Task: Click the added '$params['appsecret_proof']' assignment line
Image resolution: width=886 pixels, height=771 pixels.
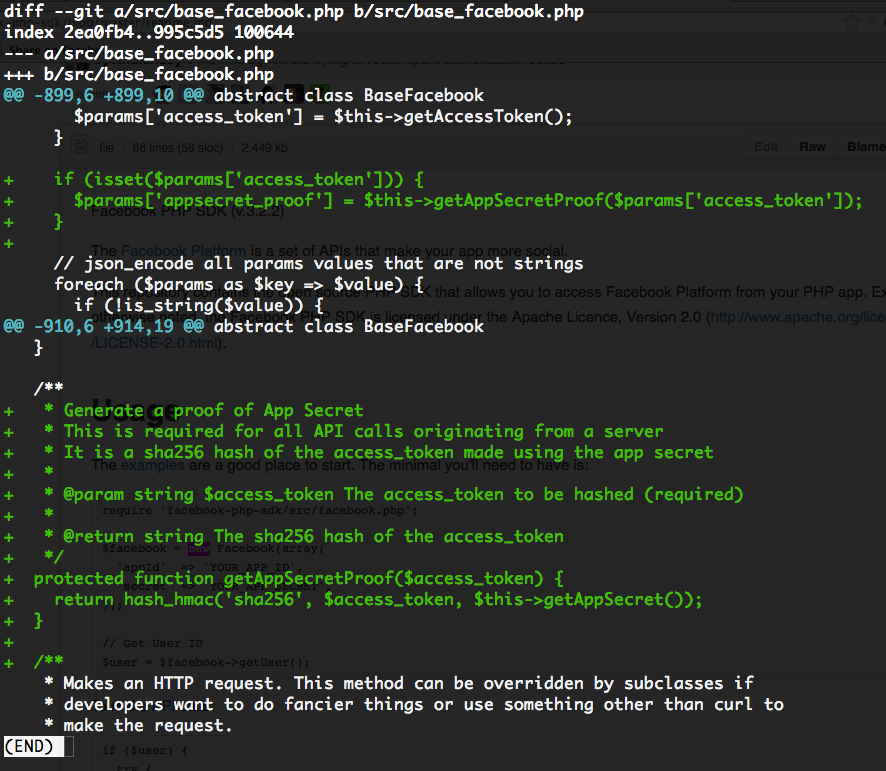Action: 468,200
